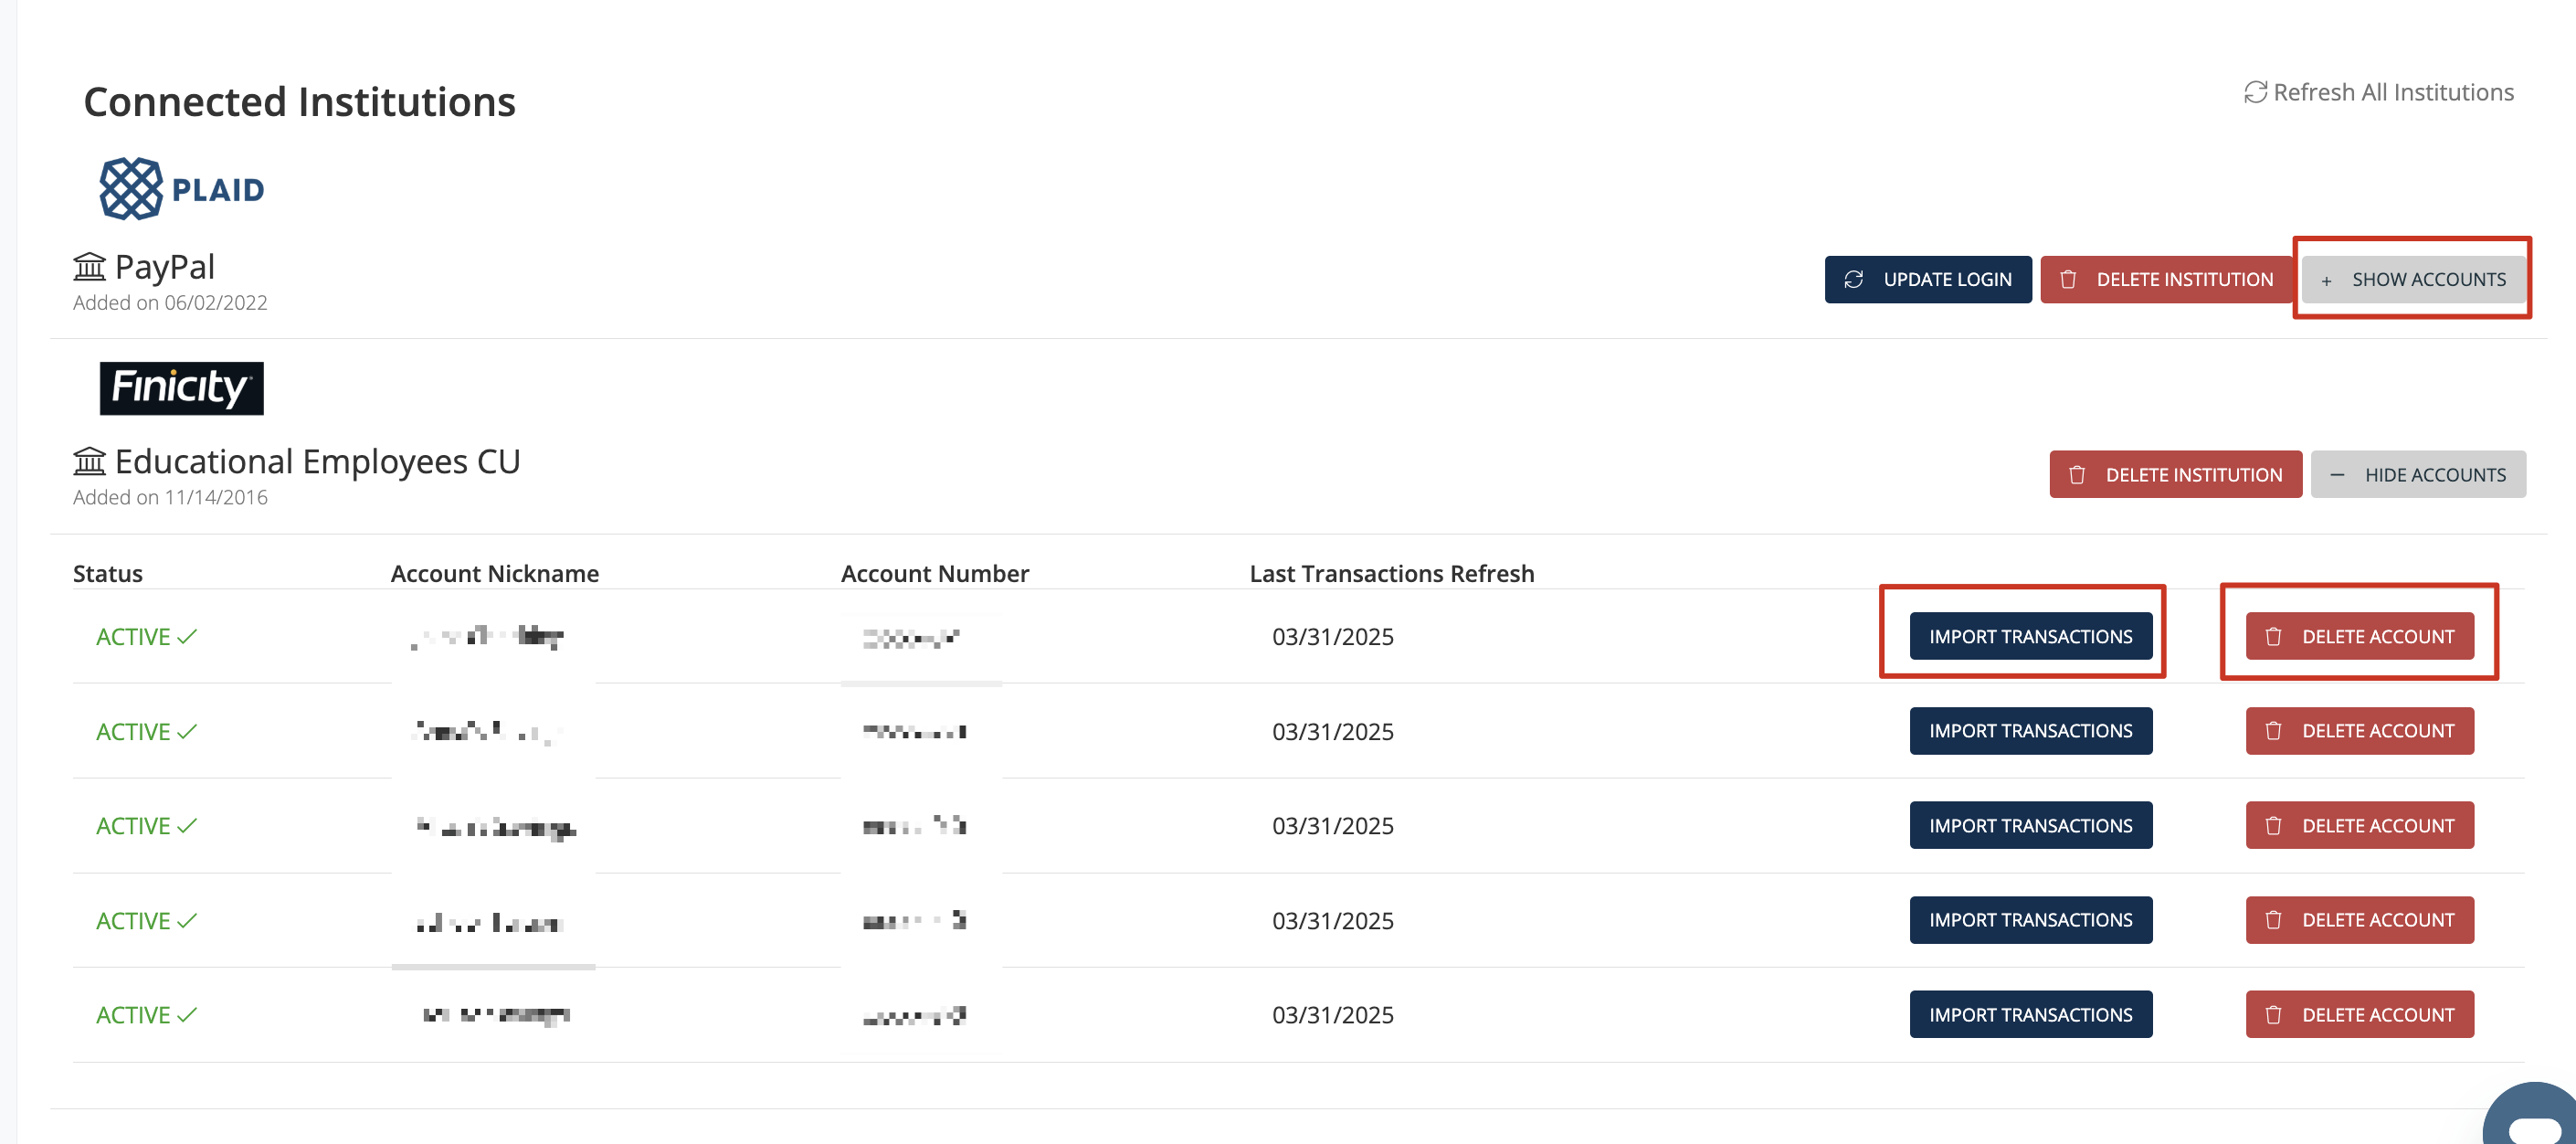The image size is (2576, 1144).
Task: Import transactions for the first account
Action: 2030,637
